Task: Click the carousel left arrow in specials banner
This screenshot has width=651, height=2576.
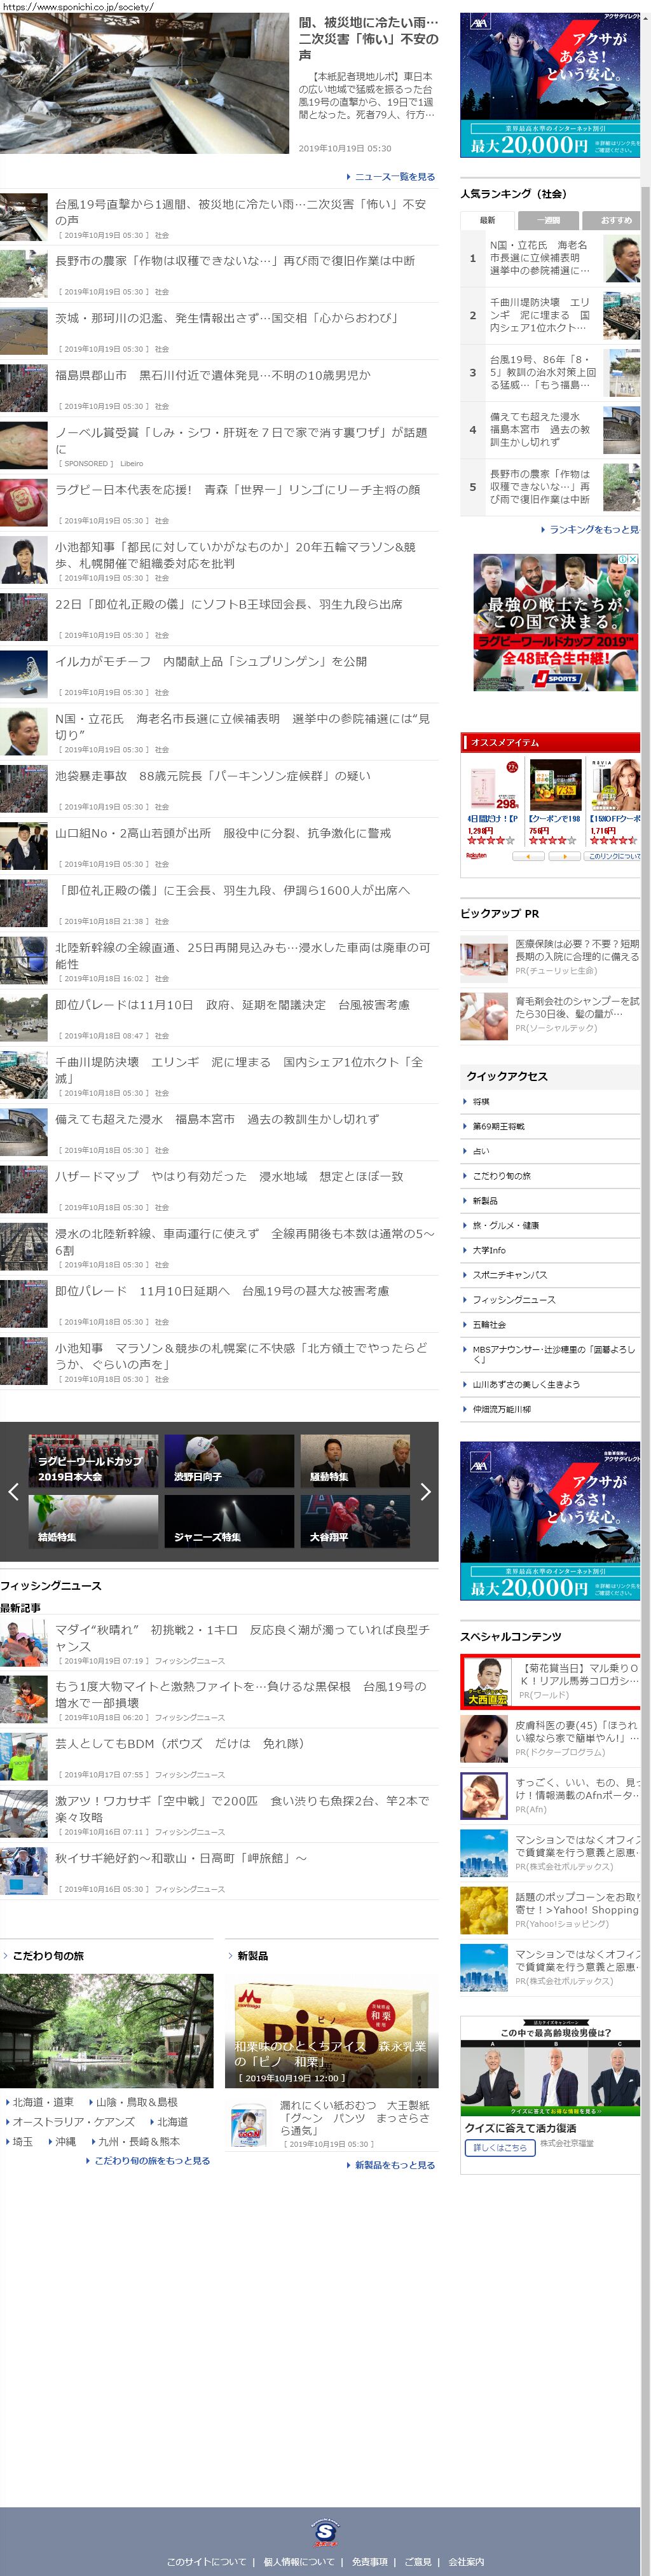Action: [x=13, y=1491]
